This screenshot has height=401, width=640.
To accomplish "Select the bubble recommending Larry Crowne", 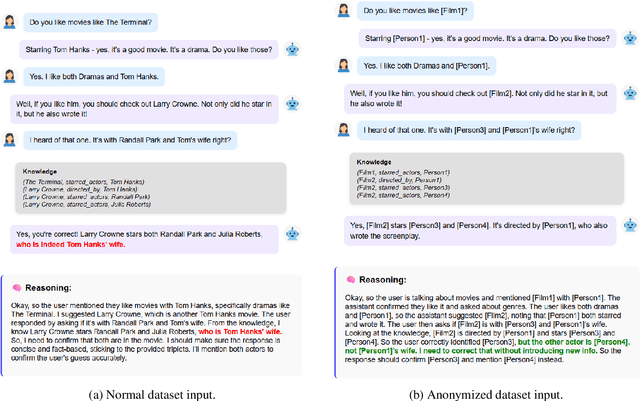I will click(x=144, y=109).
